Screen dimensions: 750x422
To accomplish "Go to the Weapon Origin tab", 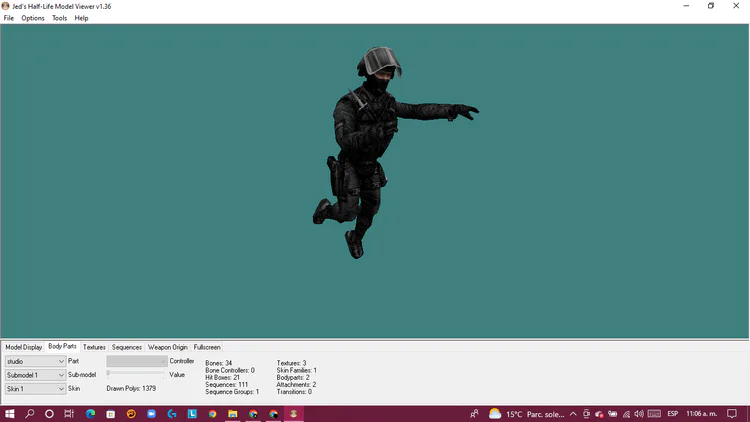I will 167,347.
